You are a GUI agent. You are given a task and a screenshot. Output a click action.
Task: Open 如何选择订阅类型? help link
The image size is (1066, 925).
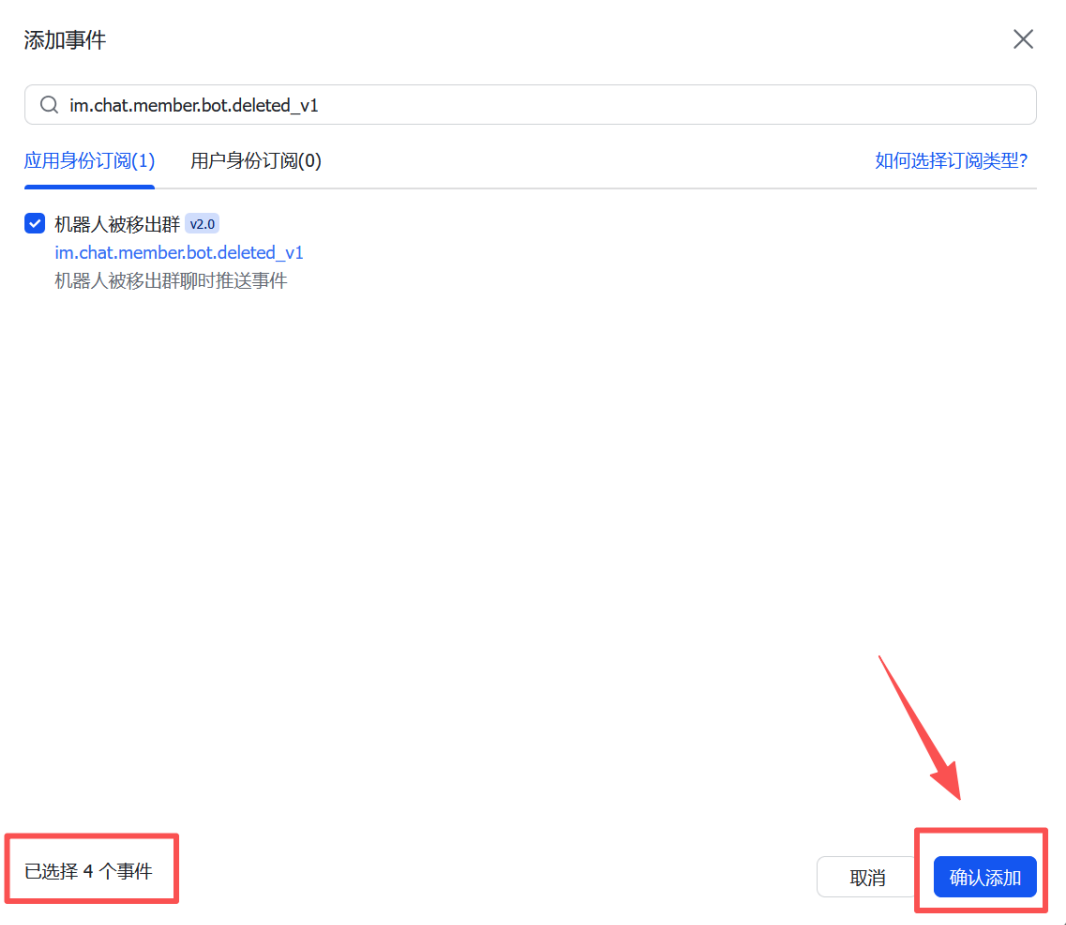pos(951,161)
